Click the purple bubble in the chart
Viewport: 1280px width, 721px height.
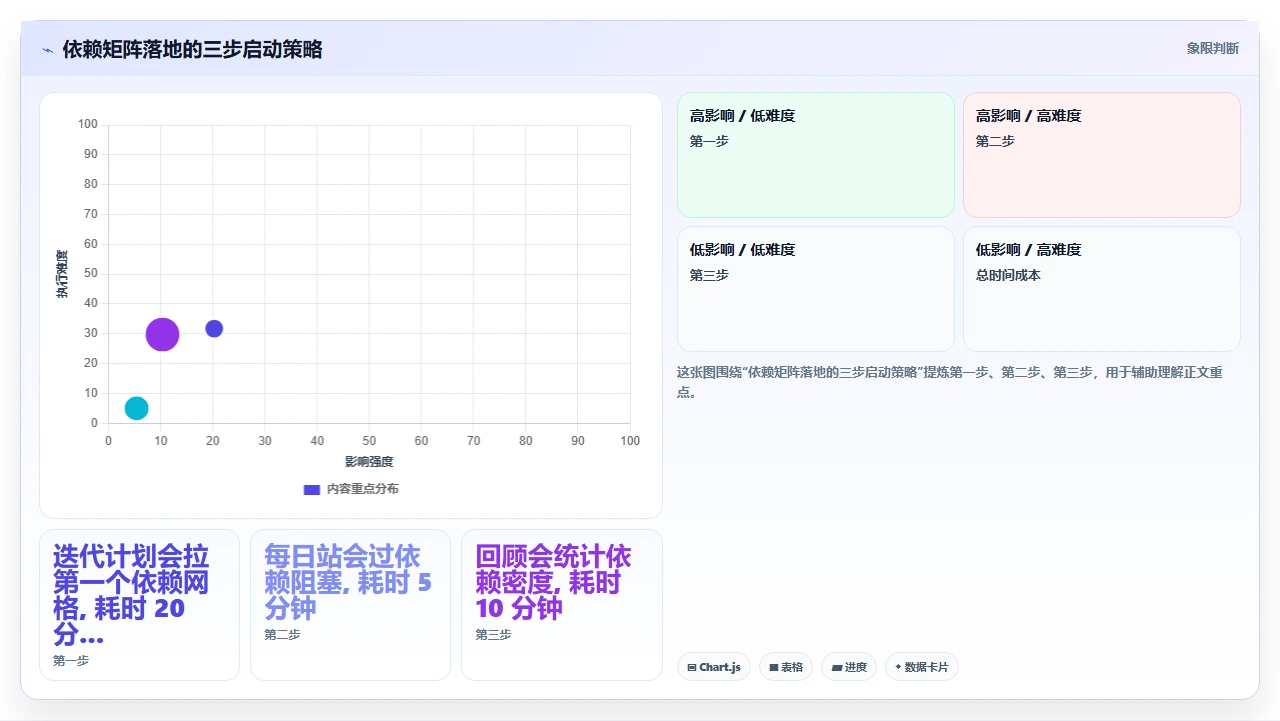(162, 334)
